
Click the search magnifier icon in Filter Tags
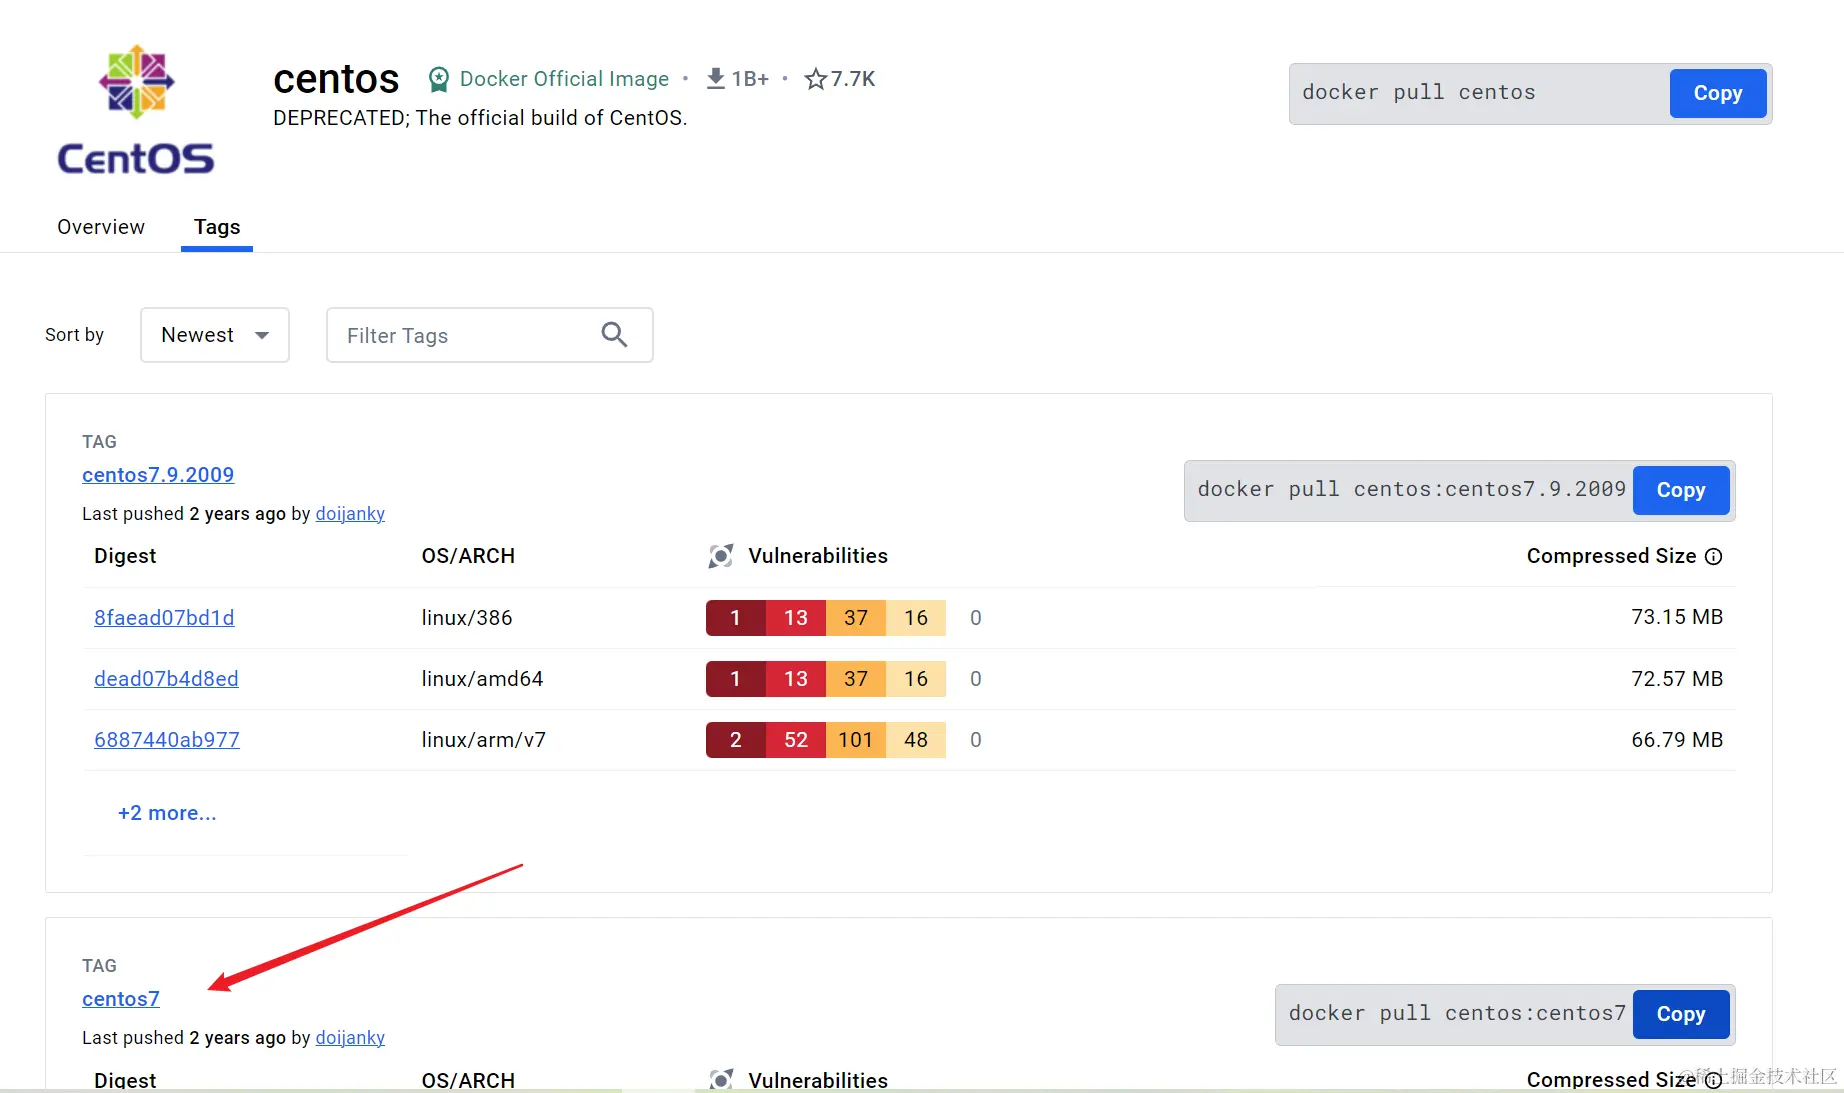coord(614,335)
